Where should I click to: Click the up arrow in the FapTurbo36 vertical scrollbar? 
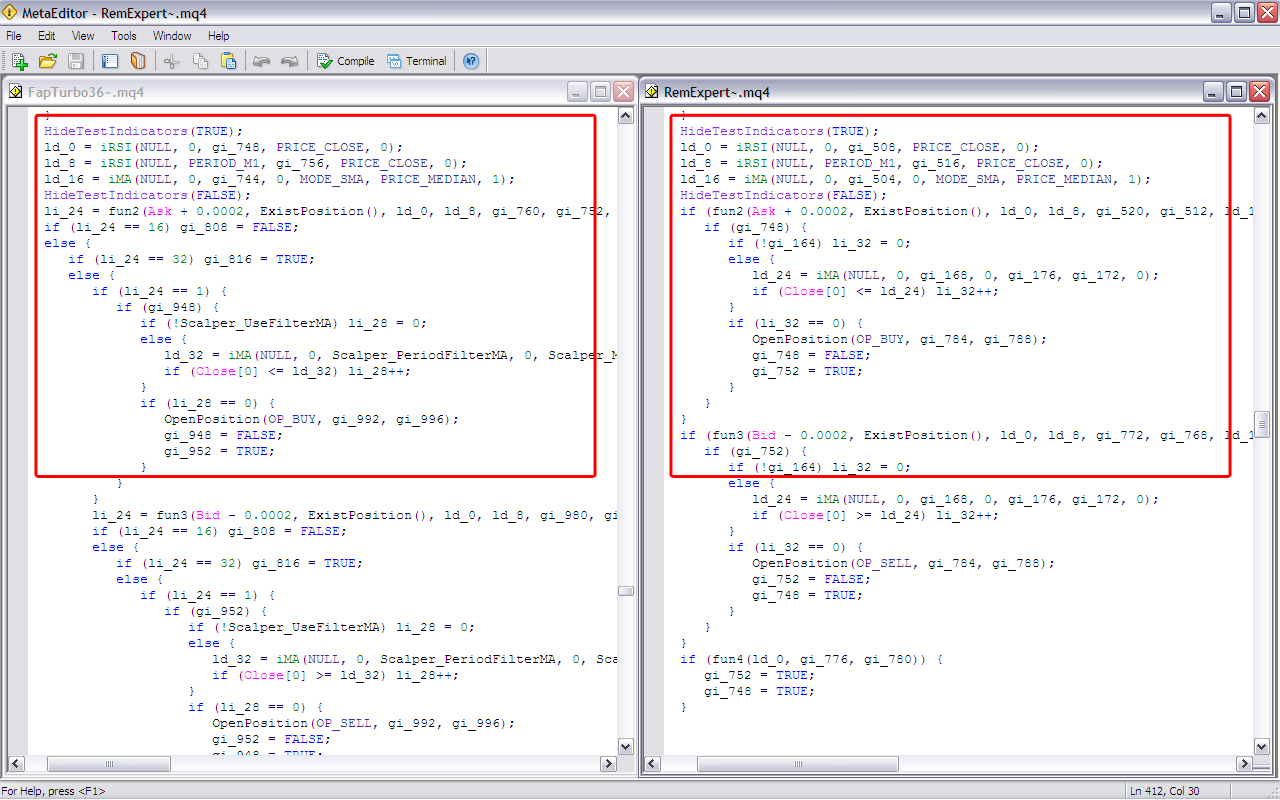[x=626, y=116]
